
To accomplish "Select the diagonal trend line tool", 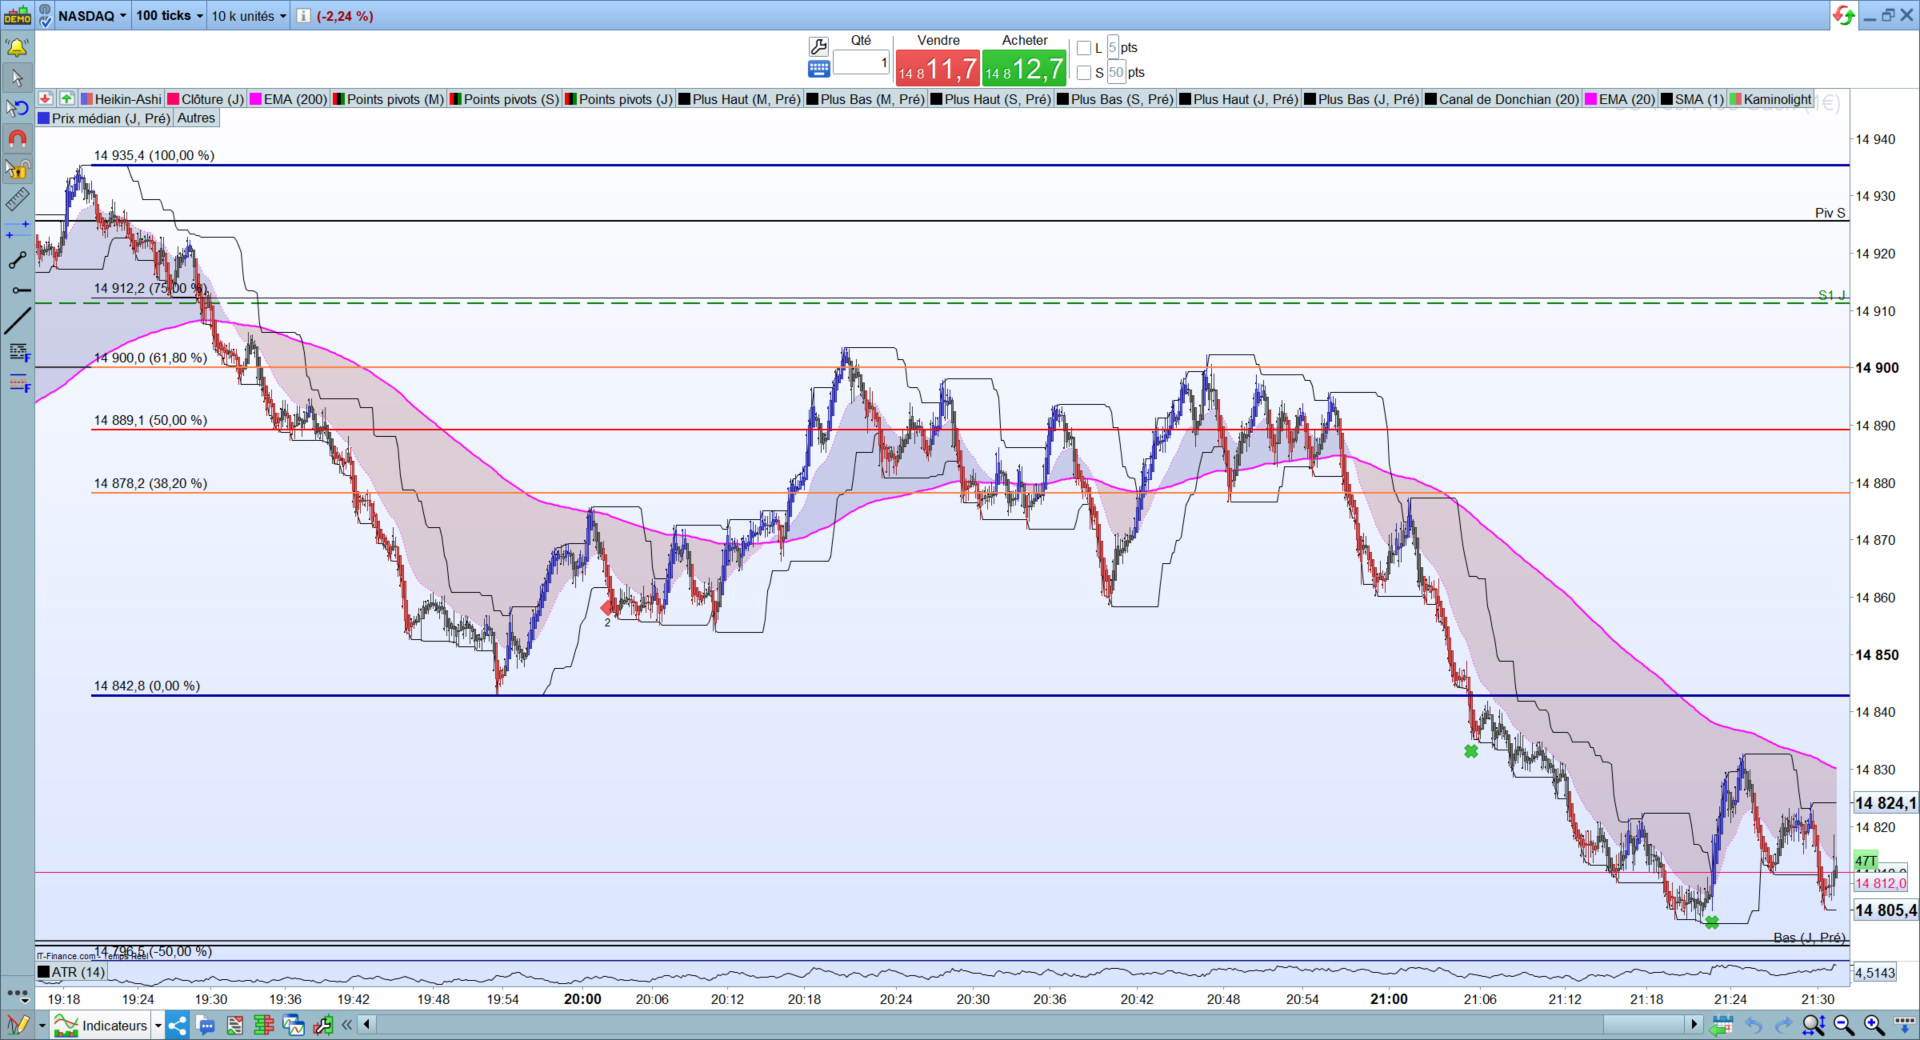I will pos(17,321).
